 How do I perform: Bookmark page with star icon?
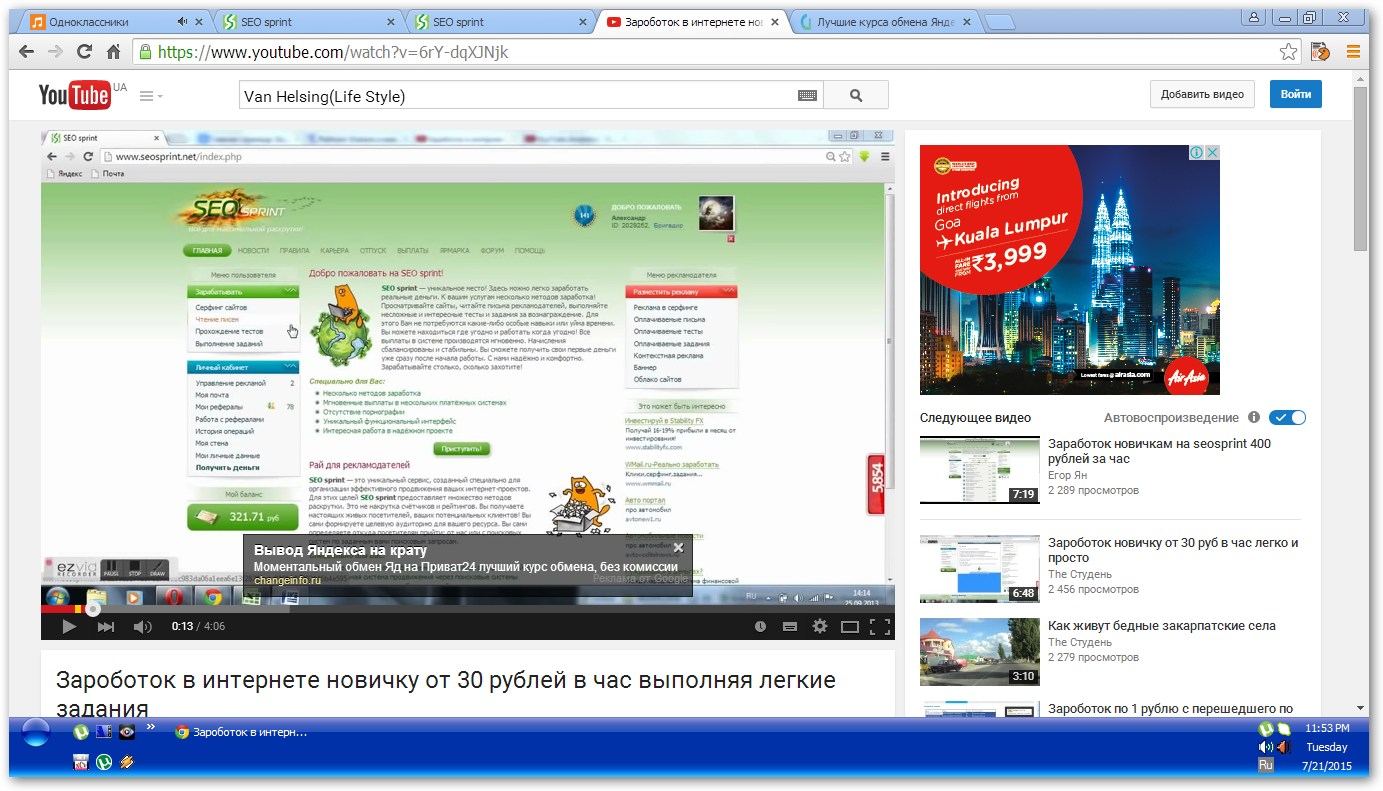coord(1289,52)
